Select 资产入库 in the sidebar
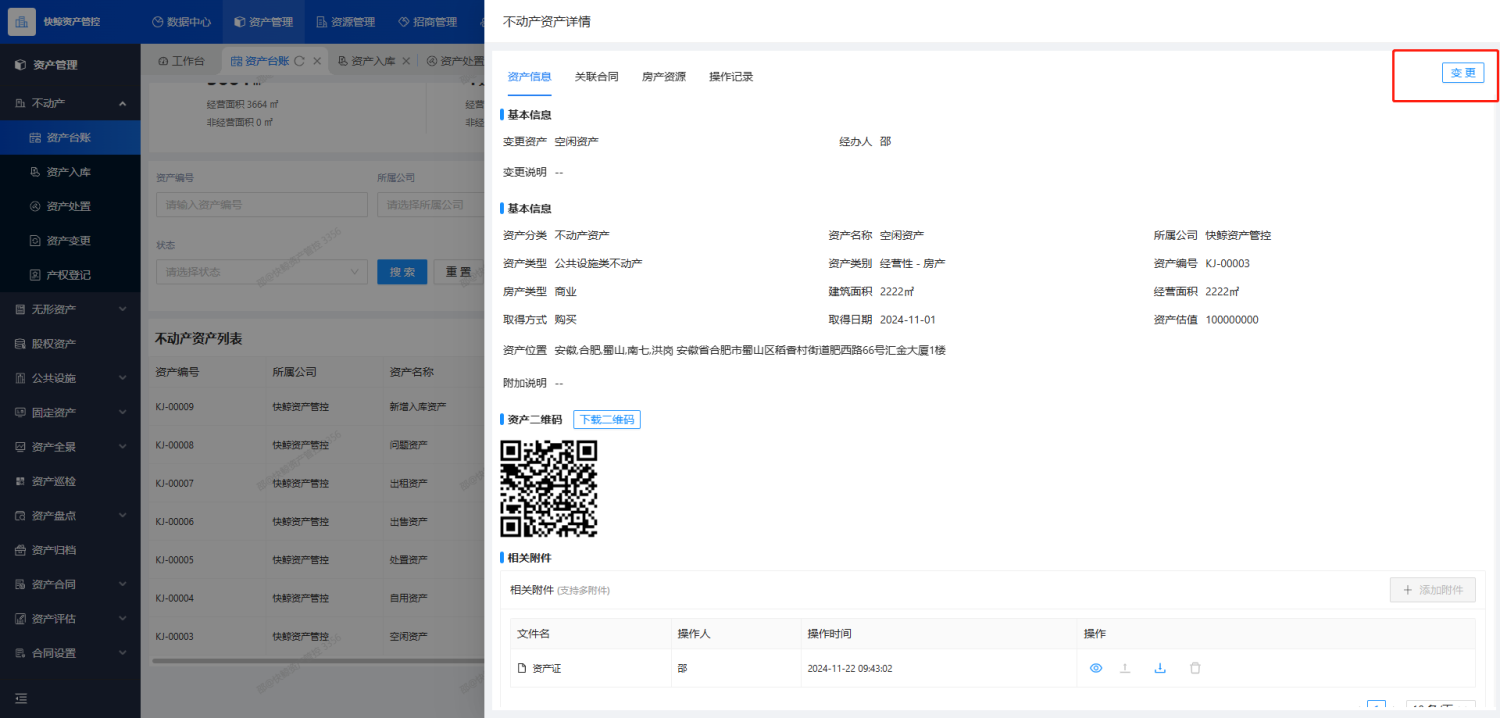 [x=70, y=172]
